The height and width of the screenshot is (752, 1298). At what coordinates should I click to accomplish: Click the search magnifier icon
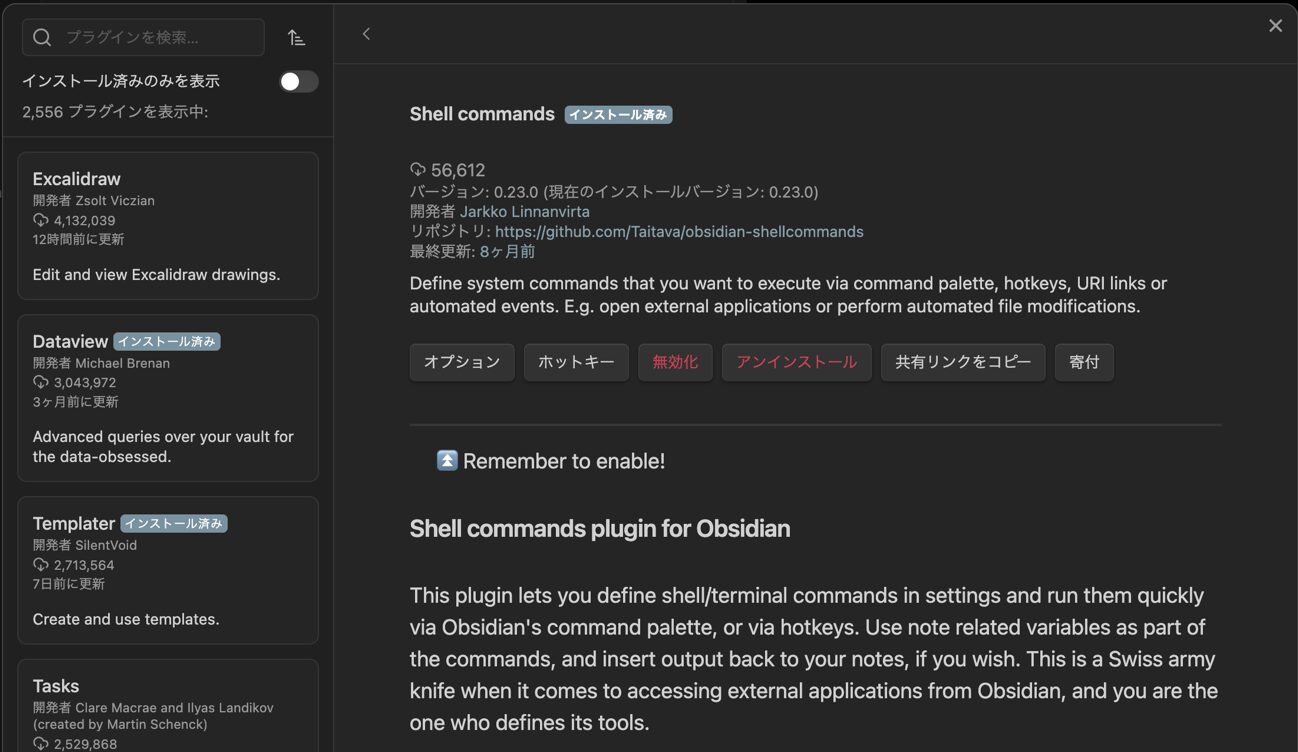coord(42,38)
